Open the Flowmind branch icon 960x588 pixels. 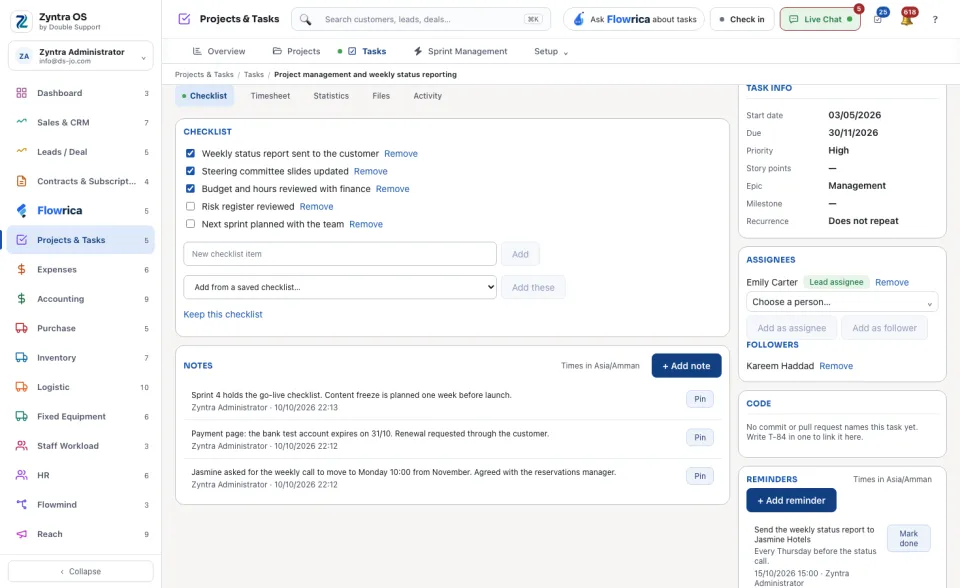[21, 505]
